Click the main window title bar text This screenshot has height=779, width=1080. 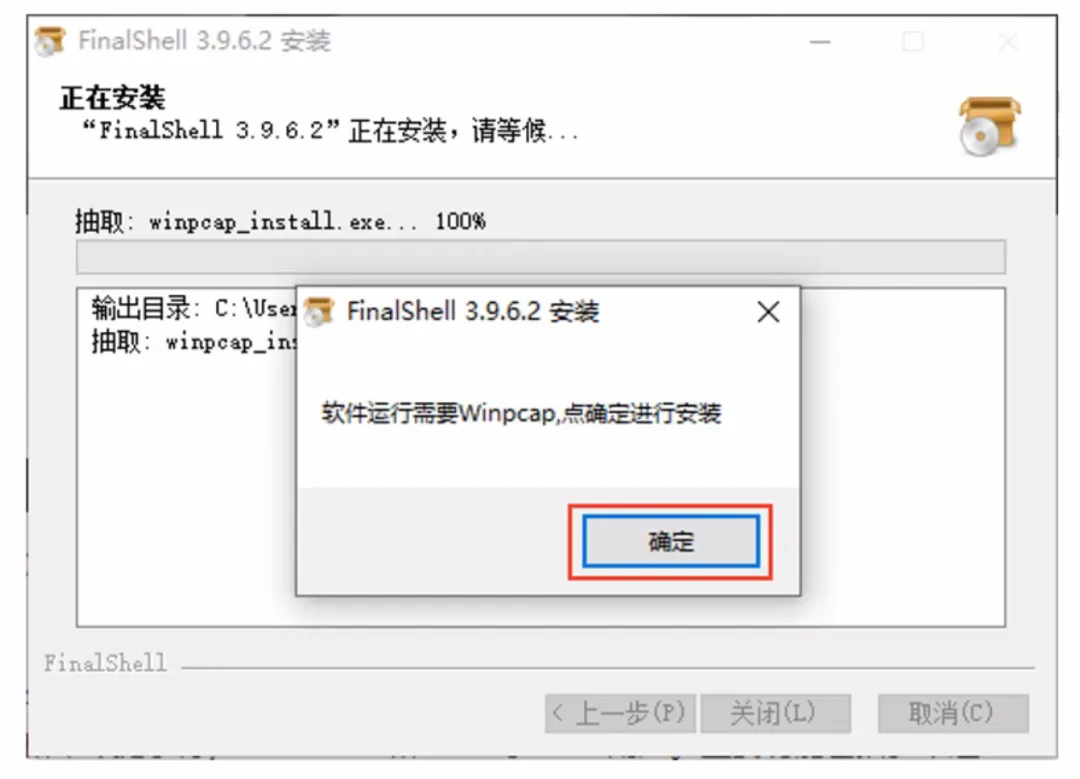pyautogui.click(x=205, y=41)
